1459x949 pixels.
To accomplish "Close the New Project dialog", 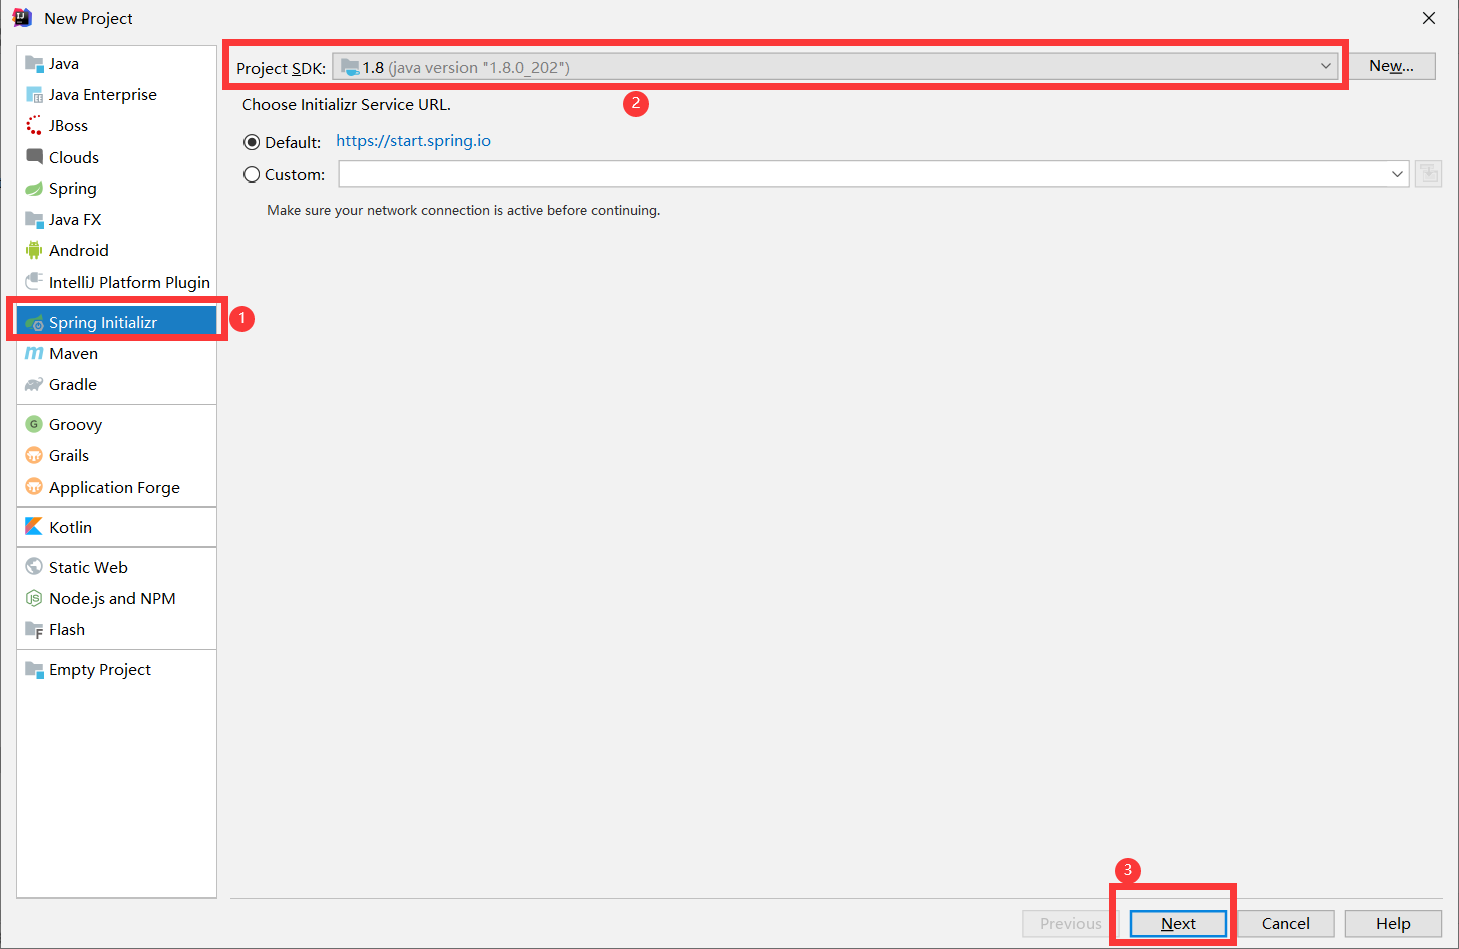I will [x=1429, y=18].
